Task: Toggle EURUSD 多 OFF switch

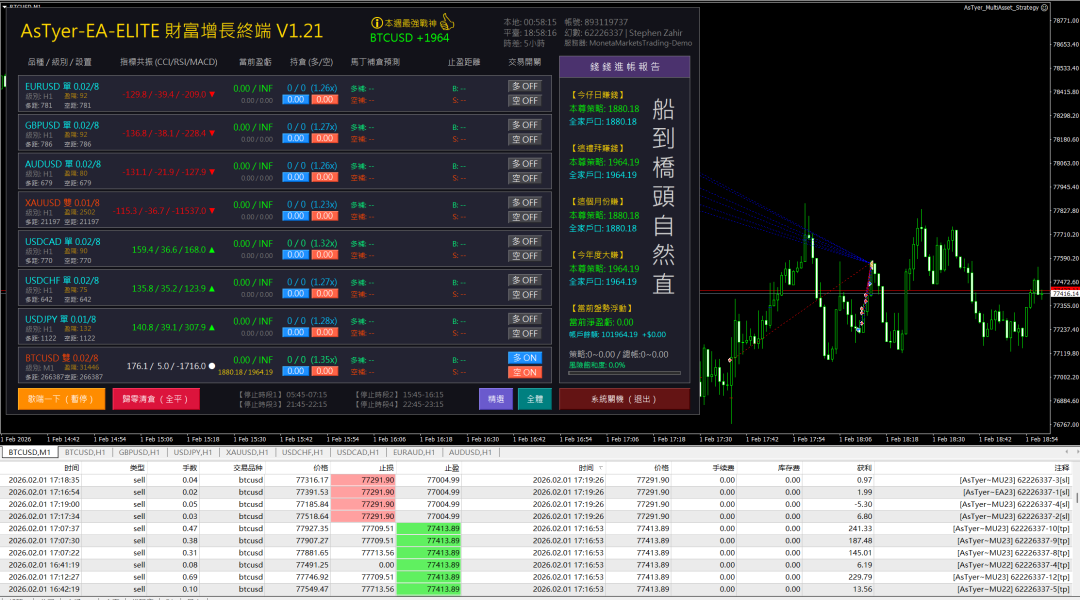Action: coord(525,86)
